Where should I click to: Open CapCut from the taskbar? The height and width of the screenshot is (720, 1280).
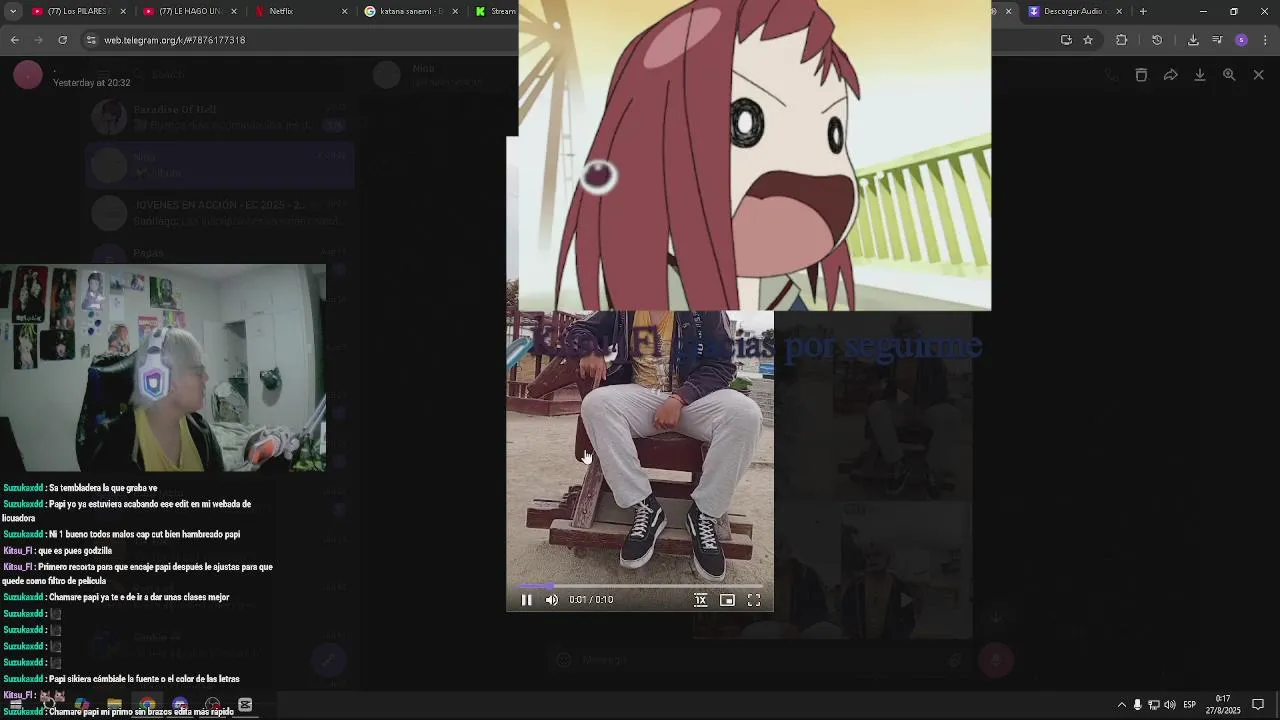(245, 705)
